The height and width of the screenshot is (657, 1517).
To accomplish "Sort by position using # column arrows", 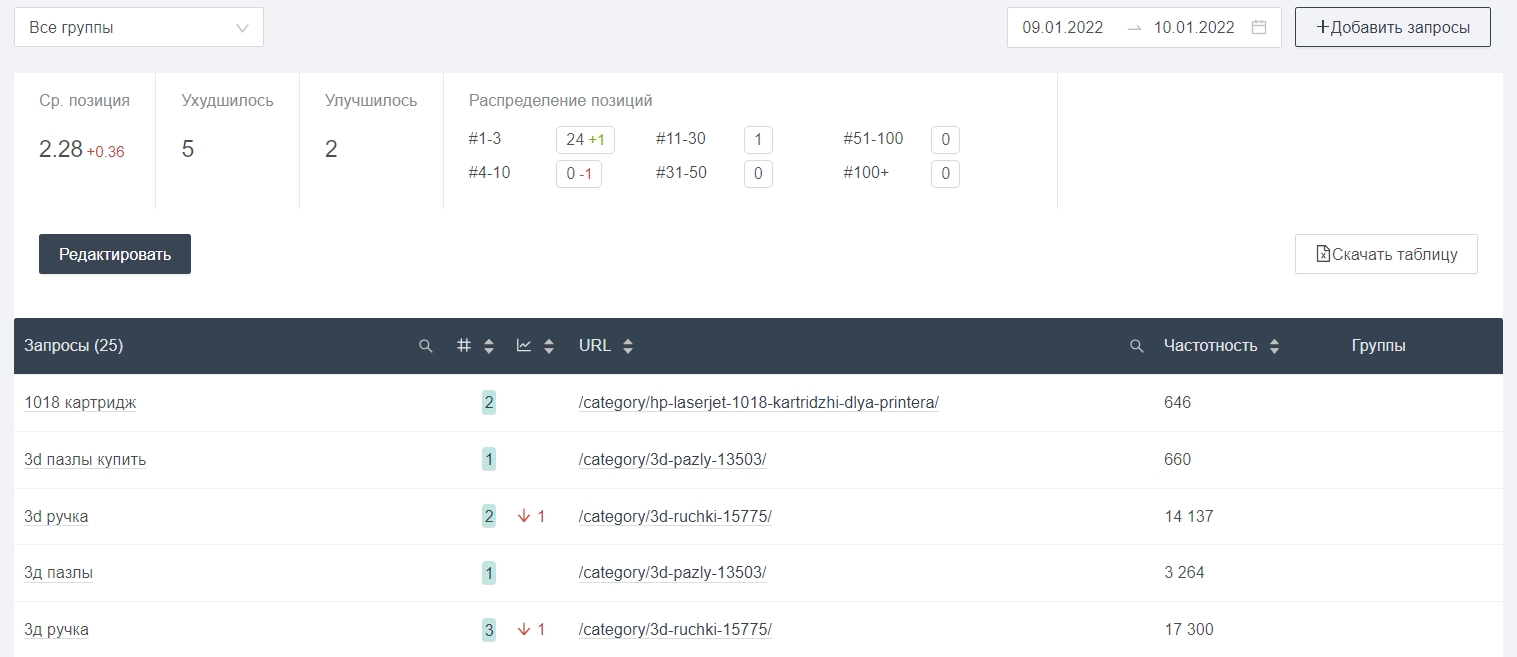I will point(488,346).
